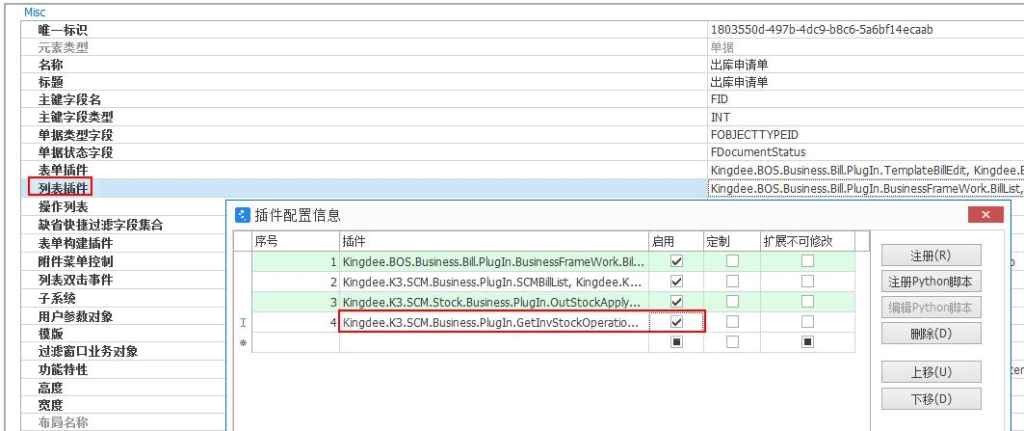Select plugin Kingdee.BOS.Business.Bill.PlugIn.BusinessFrameWork row
This screenshot has height=431, width=1024.
pyautogui.click(x=494, y=262)
